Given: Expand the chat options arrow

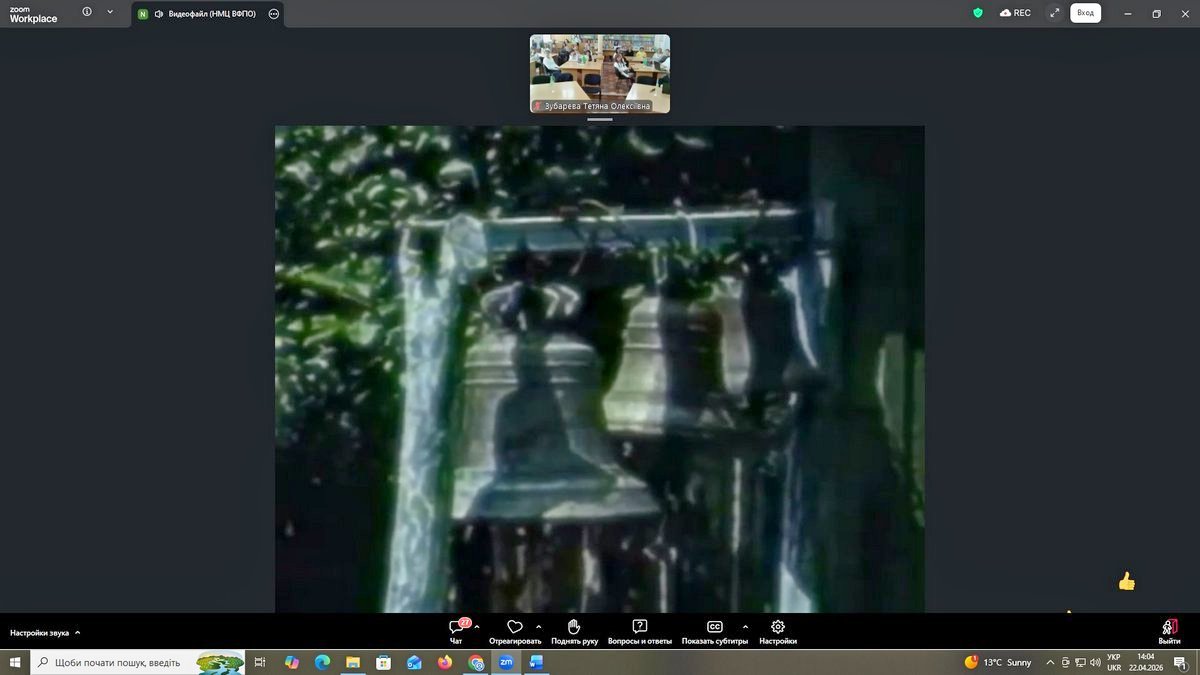Looking at the screenshot, I should point(477,627).
